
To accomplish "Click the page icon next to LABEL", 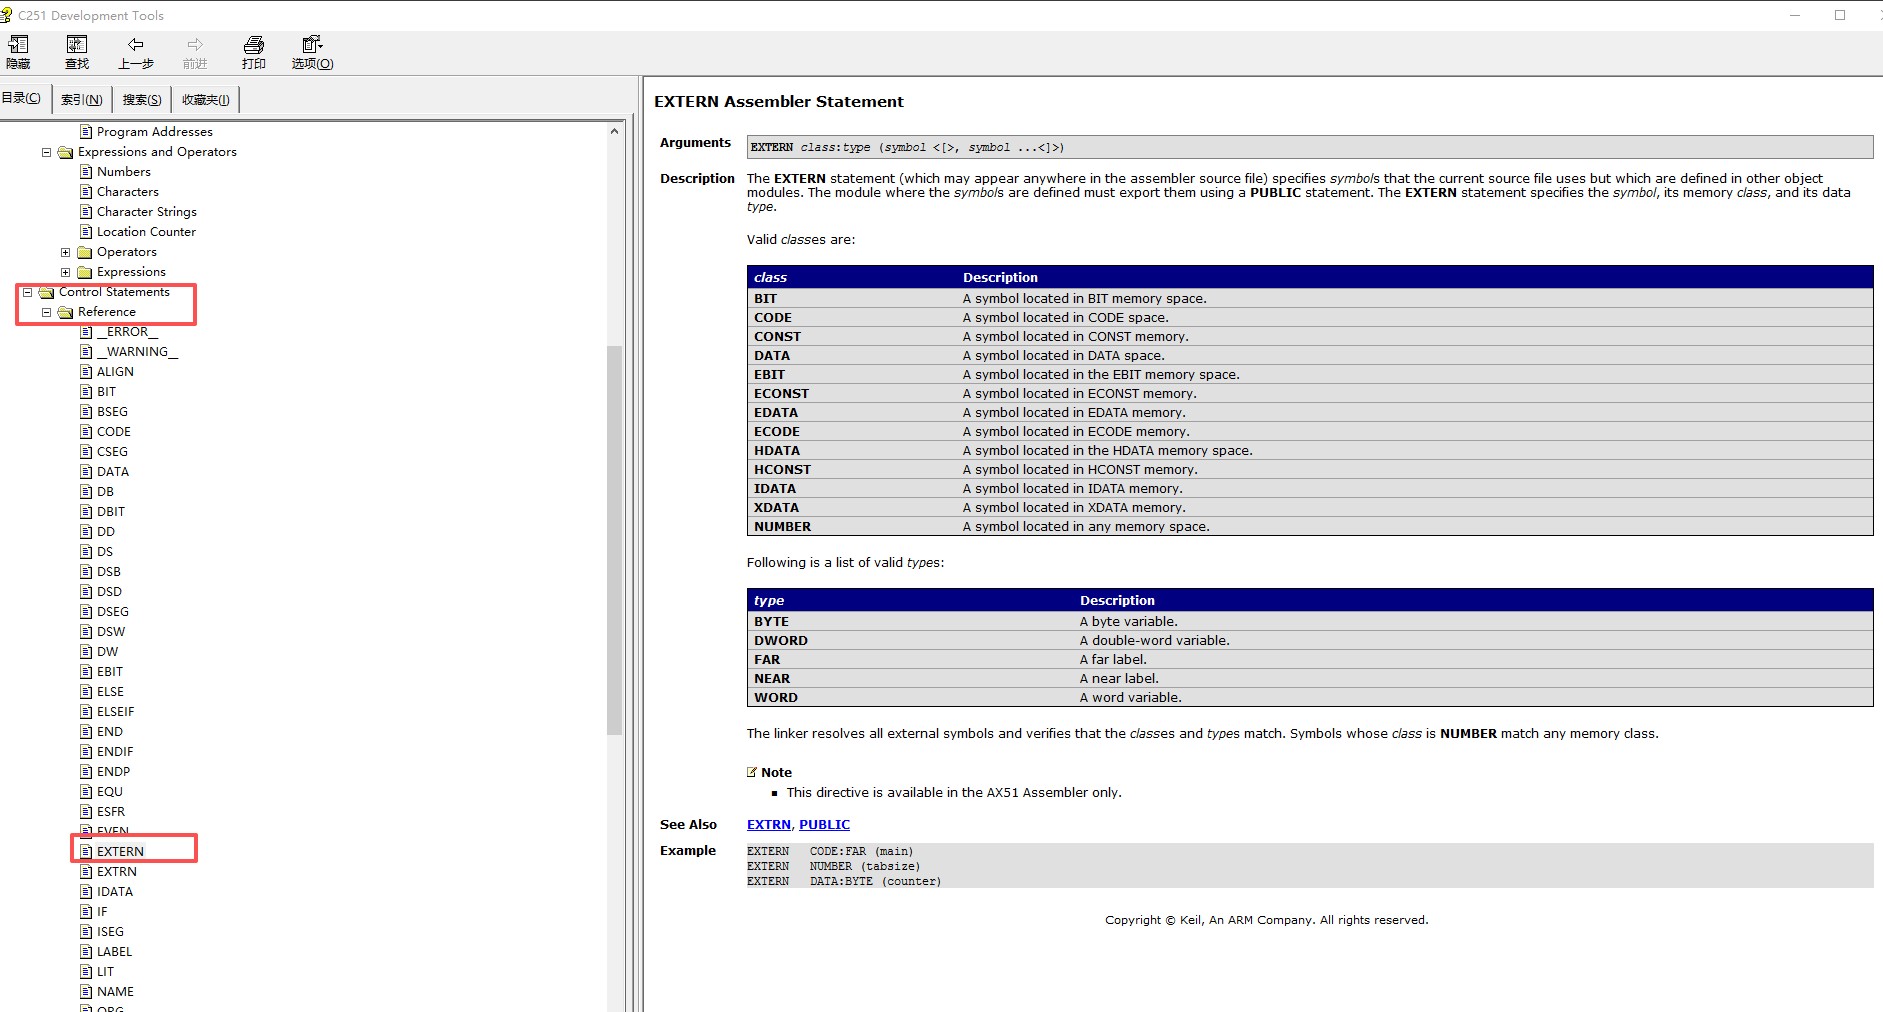I will point(86,952).
